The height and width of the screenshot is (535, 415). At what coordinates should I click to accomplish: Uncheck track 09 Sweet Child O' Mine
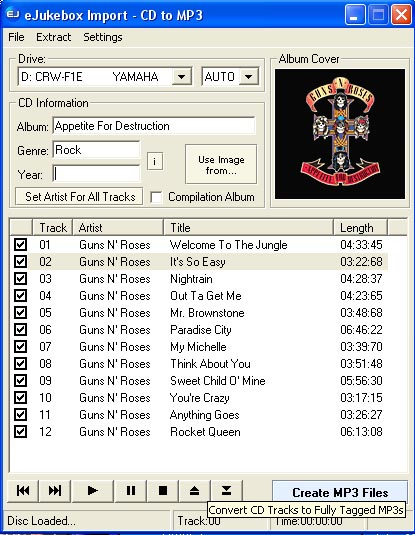point(20,380)
